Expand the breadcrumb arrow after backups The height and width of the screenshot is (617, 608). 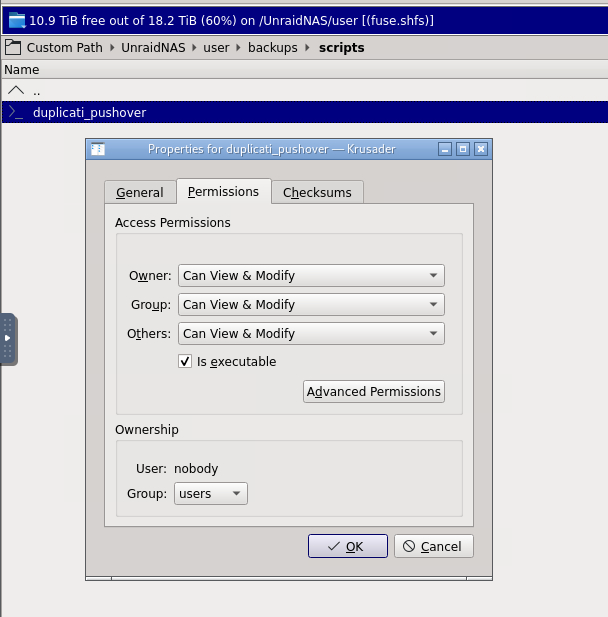tap(307, 48)
